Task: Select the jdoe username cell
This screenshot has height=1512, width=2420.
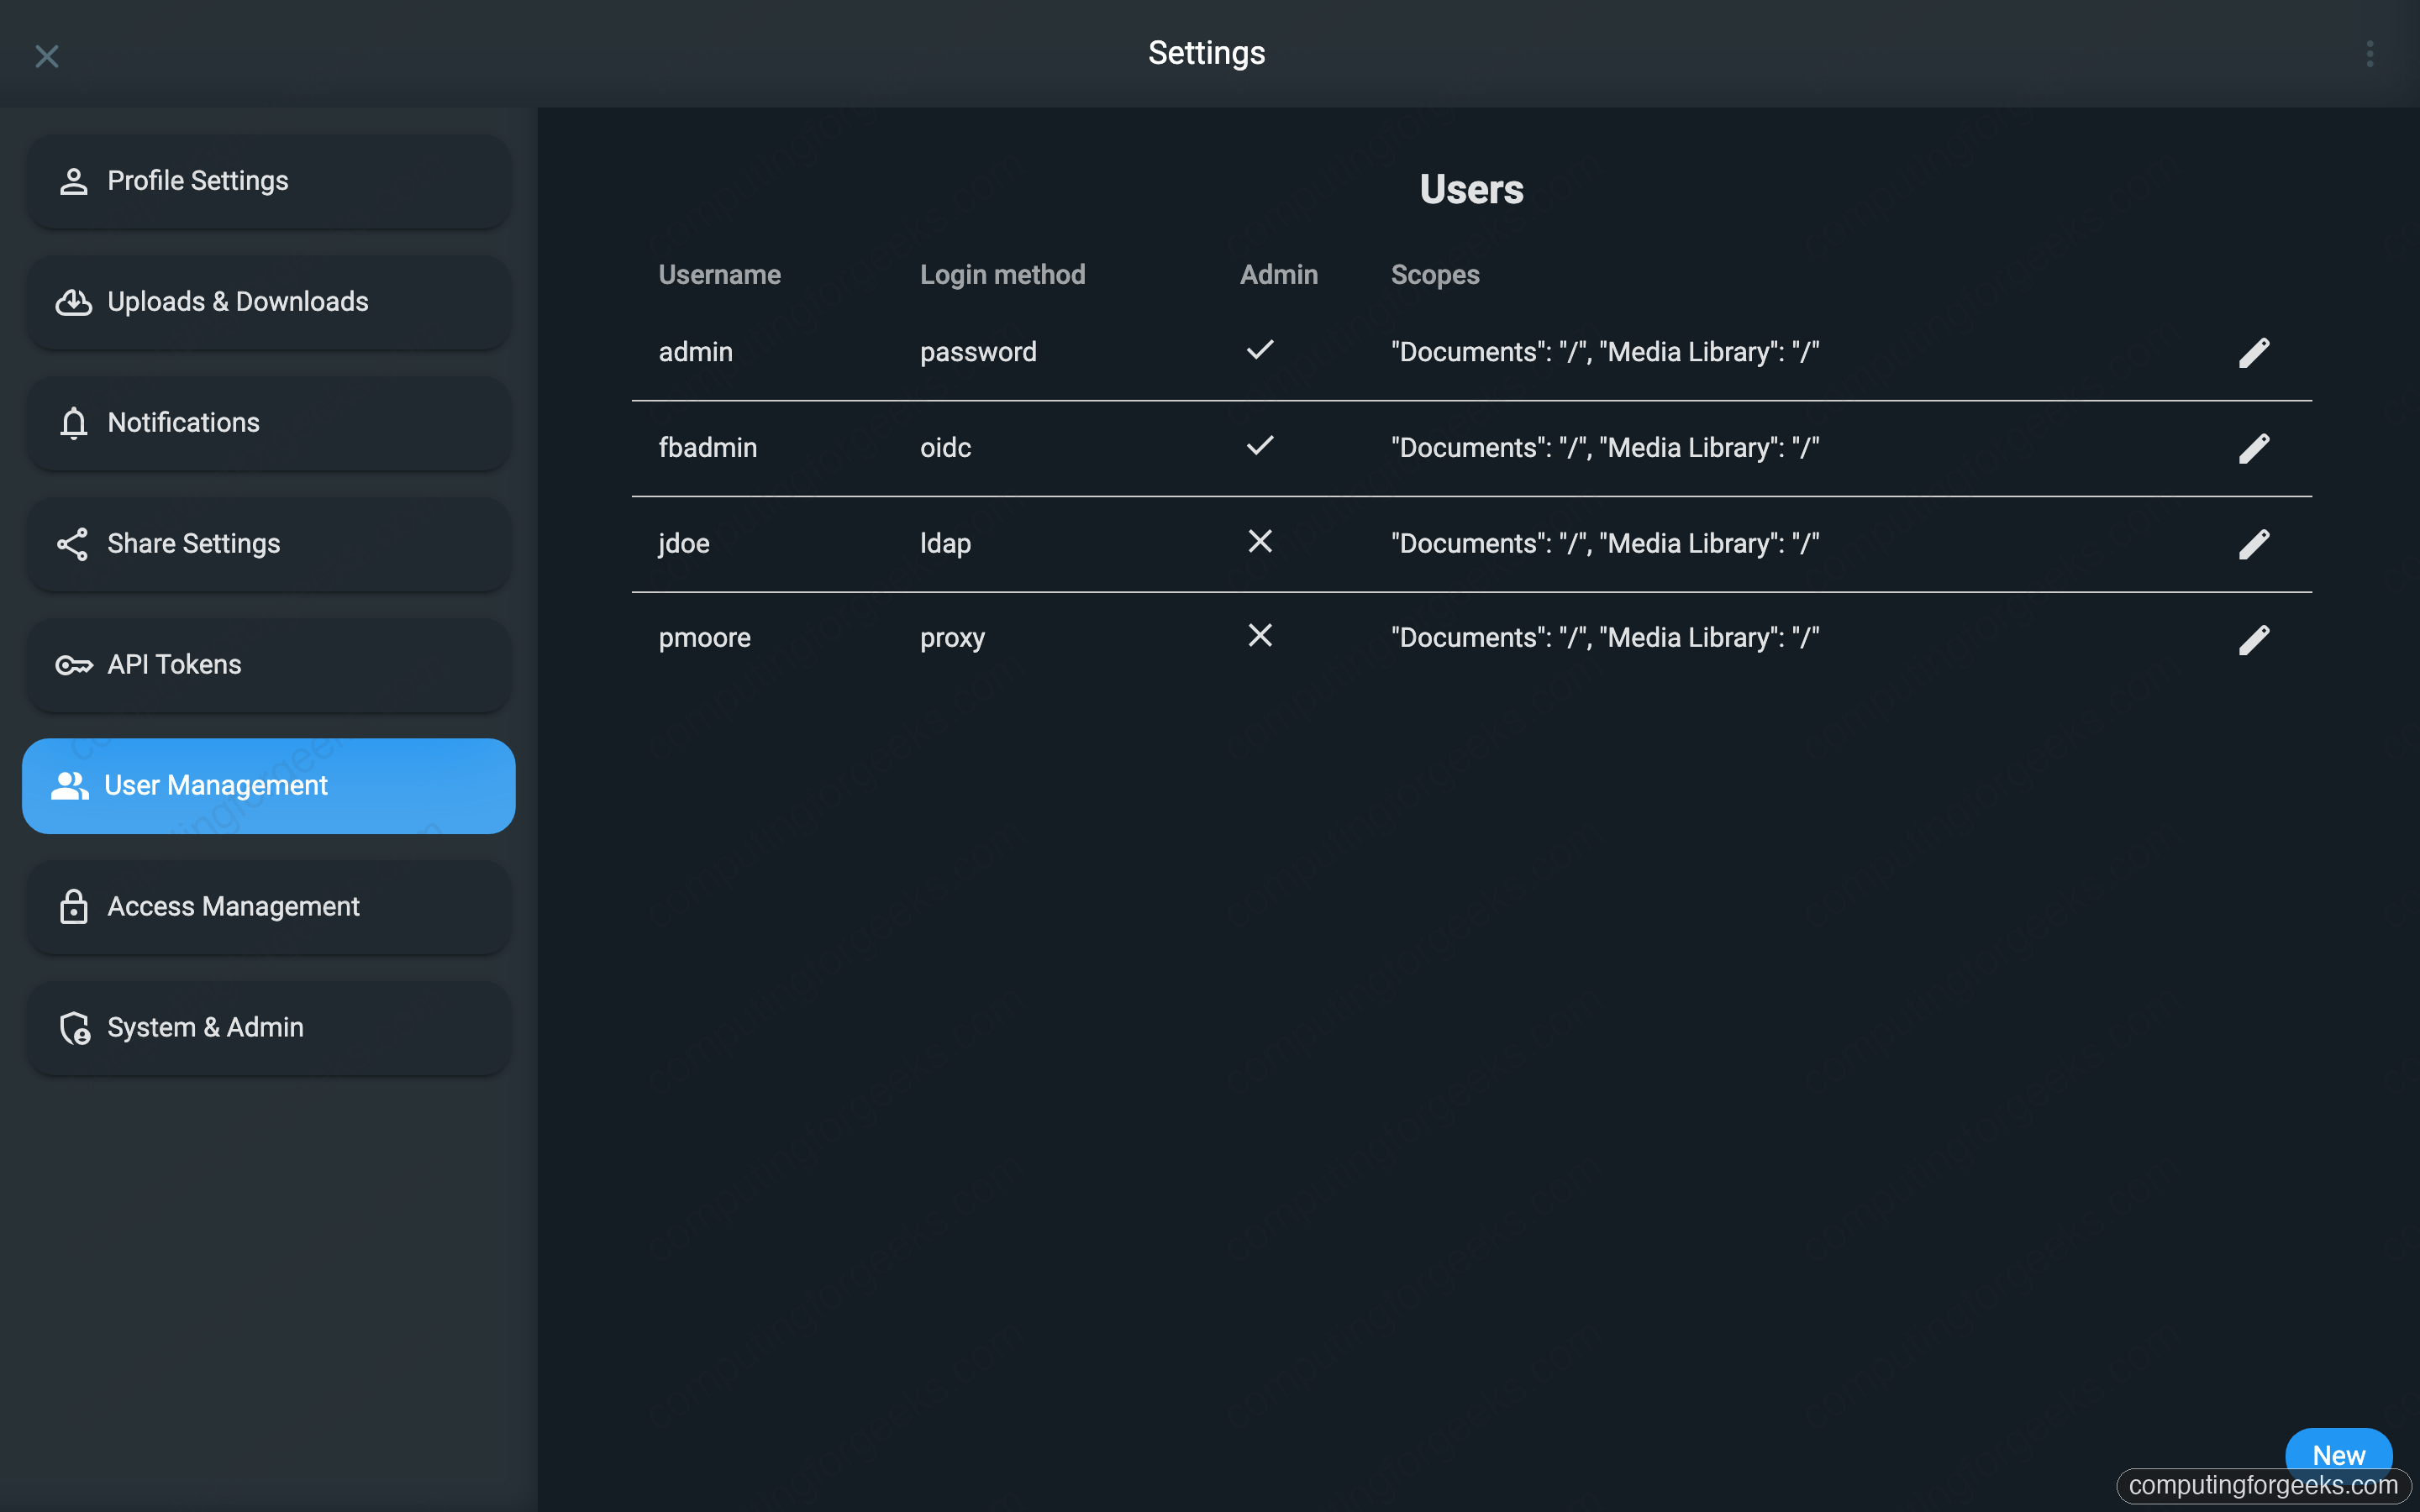Action: tap(684, 544)
